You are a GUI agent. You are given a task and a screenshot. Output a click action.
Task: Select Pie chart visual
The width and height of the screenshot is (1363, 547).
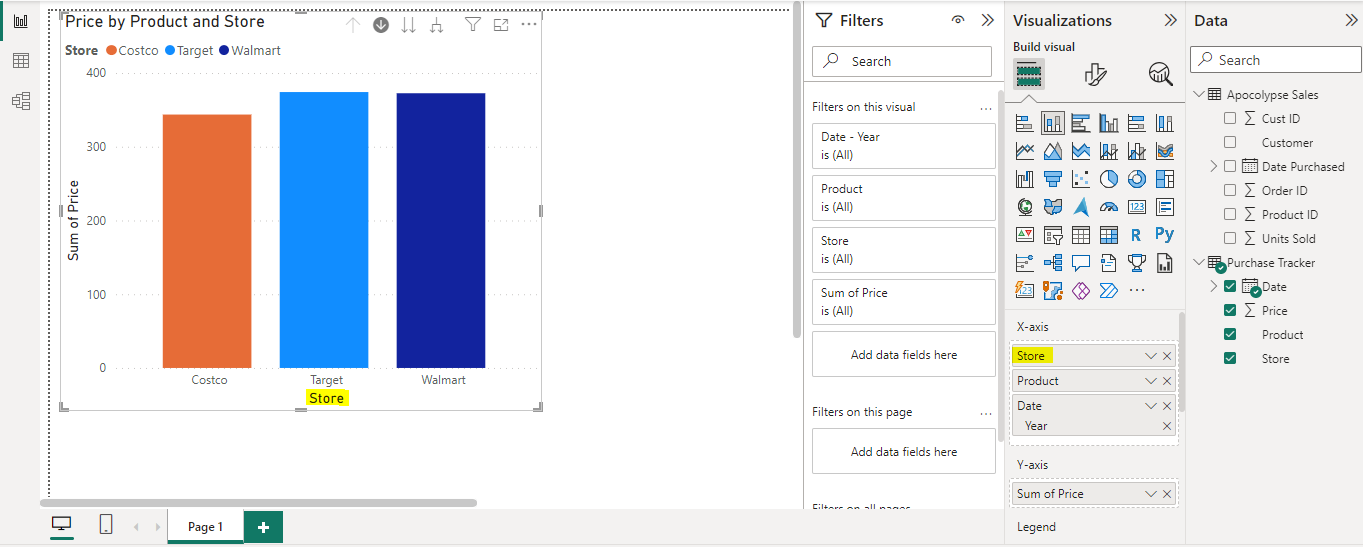[1108, 179]
